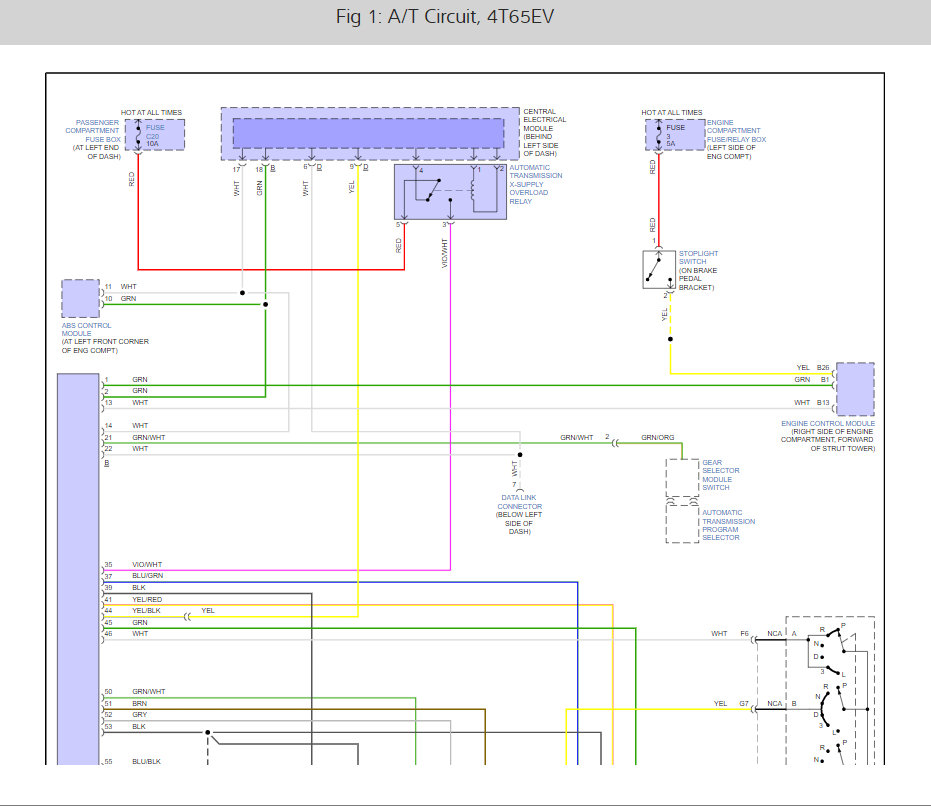Click the automatic transmission program selector box
931x806 pixels.
click(x=682, y=523)
